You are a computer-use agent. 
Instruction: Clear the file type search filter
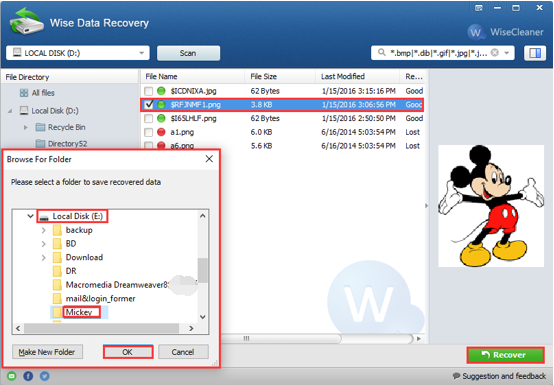coord(495,53)
